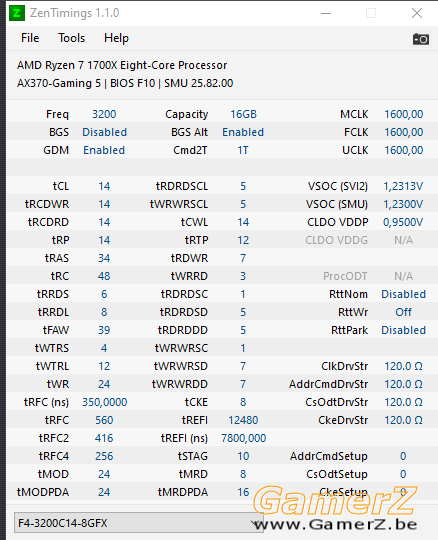The image size is (438, 540).
Task: Click the Freq value 3200
Action: coord(104,114)
